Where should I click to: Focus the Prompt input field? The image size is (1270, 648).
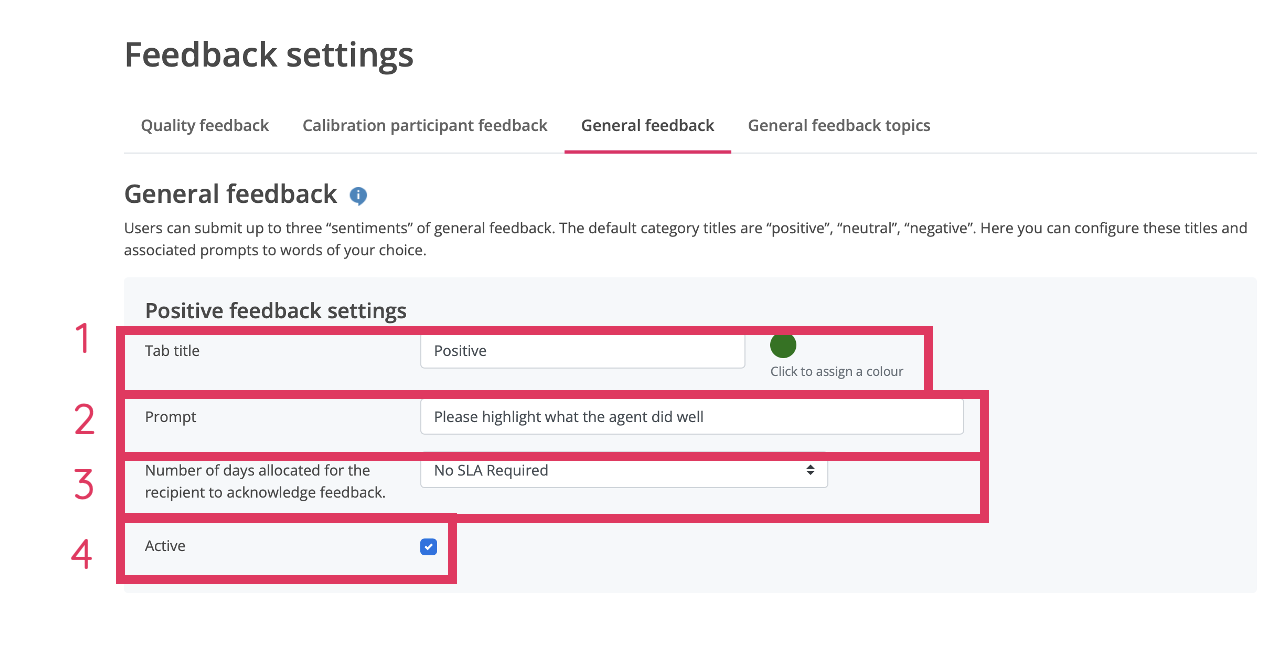(x=691, y=417)
